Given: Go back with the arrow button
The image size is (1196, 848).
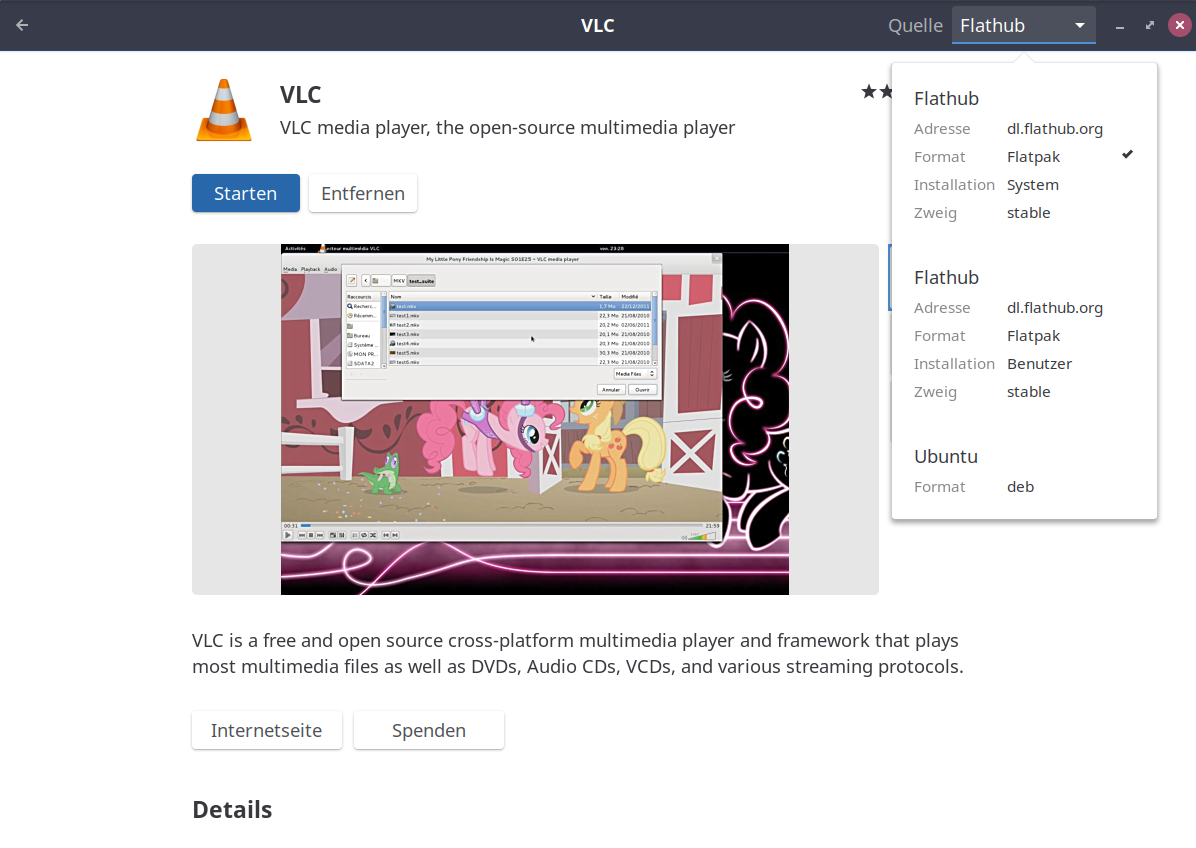Looking at the screenshot, I should click(22, 25).
